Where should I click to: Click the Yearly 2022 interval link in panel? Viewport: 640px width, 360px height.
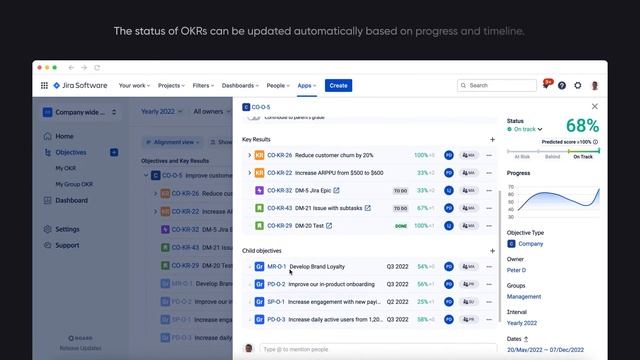point(522,323)
